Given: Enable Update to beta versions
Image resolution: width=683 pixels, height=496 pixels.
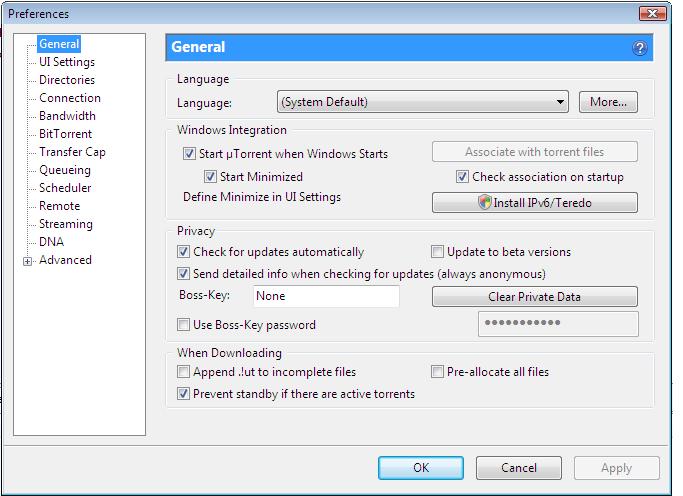Looking at the screenshot, I should pyautogui.click(x=437, y=252).
